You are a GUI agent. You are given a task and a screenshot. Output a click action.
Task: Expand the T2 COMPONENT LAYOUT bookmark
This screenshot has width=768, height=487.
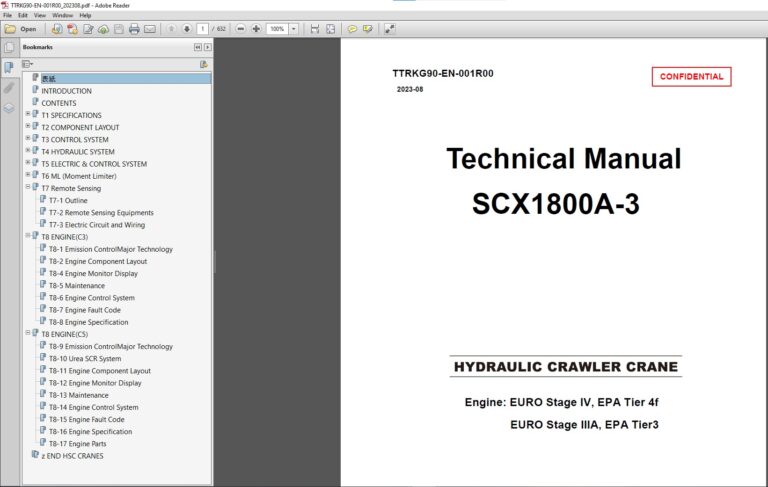28,126
